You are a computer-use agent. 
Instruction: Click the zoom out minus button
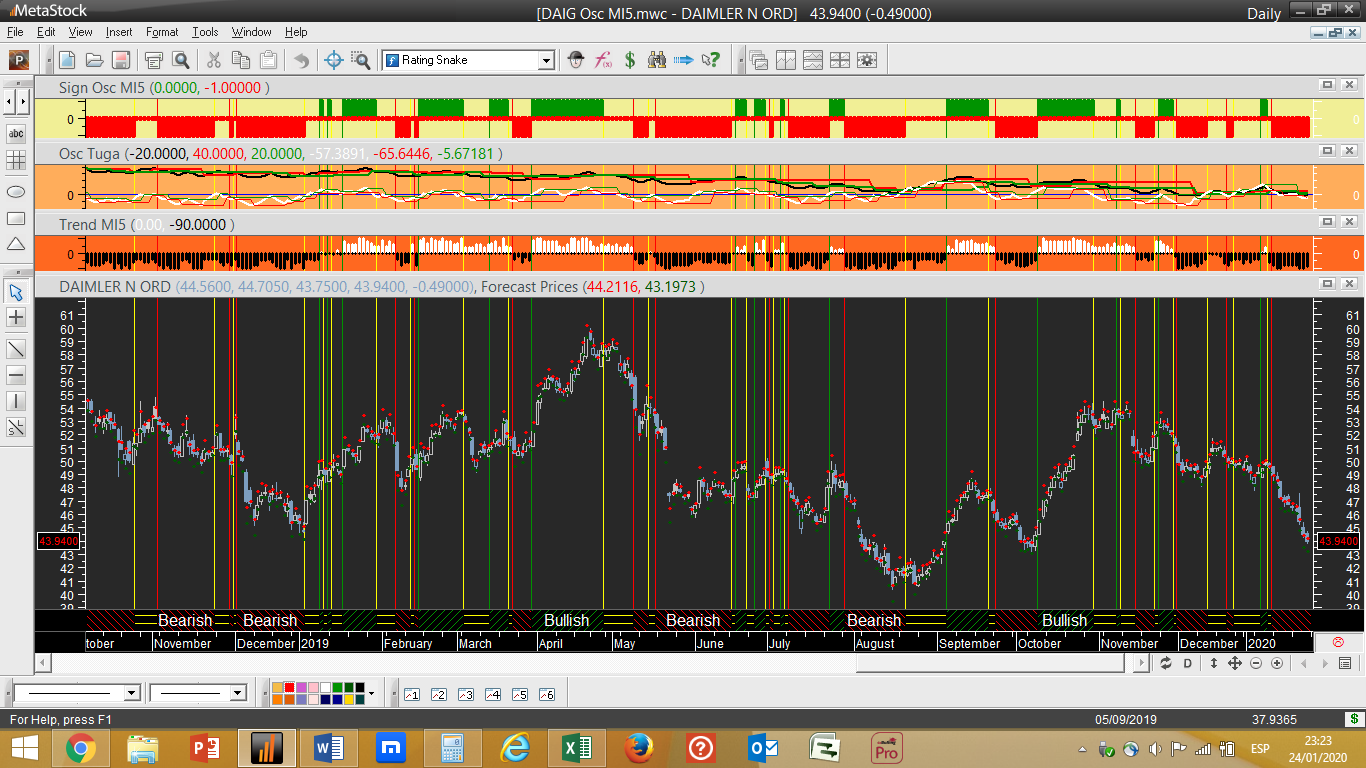(x=1256, y=663)
